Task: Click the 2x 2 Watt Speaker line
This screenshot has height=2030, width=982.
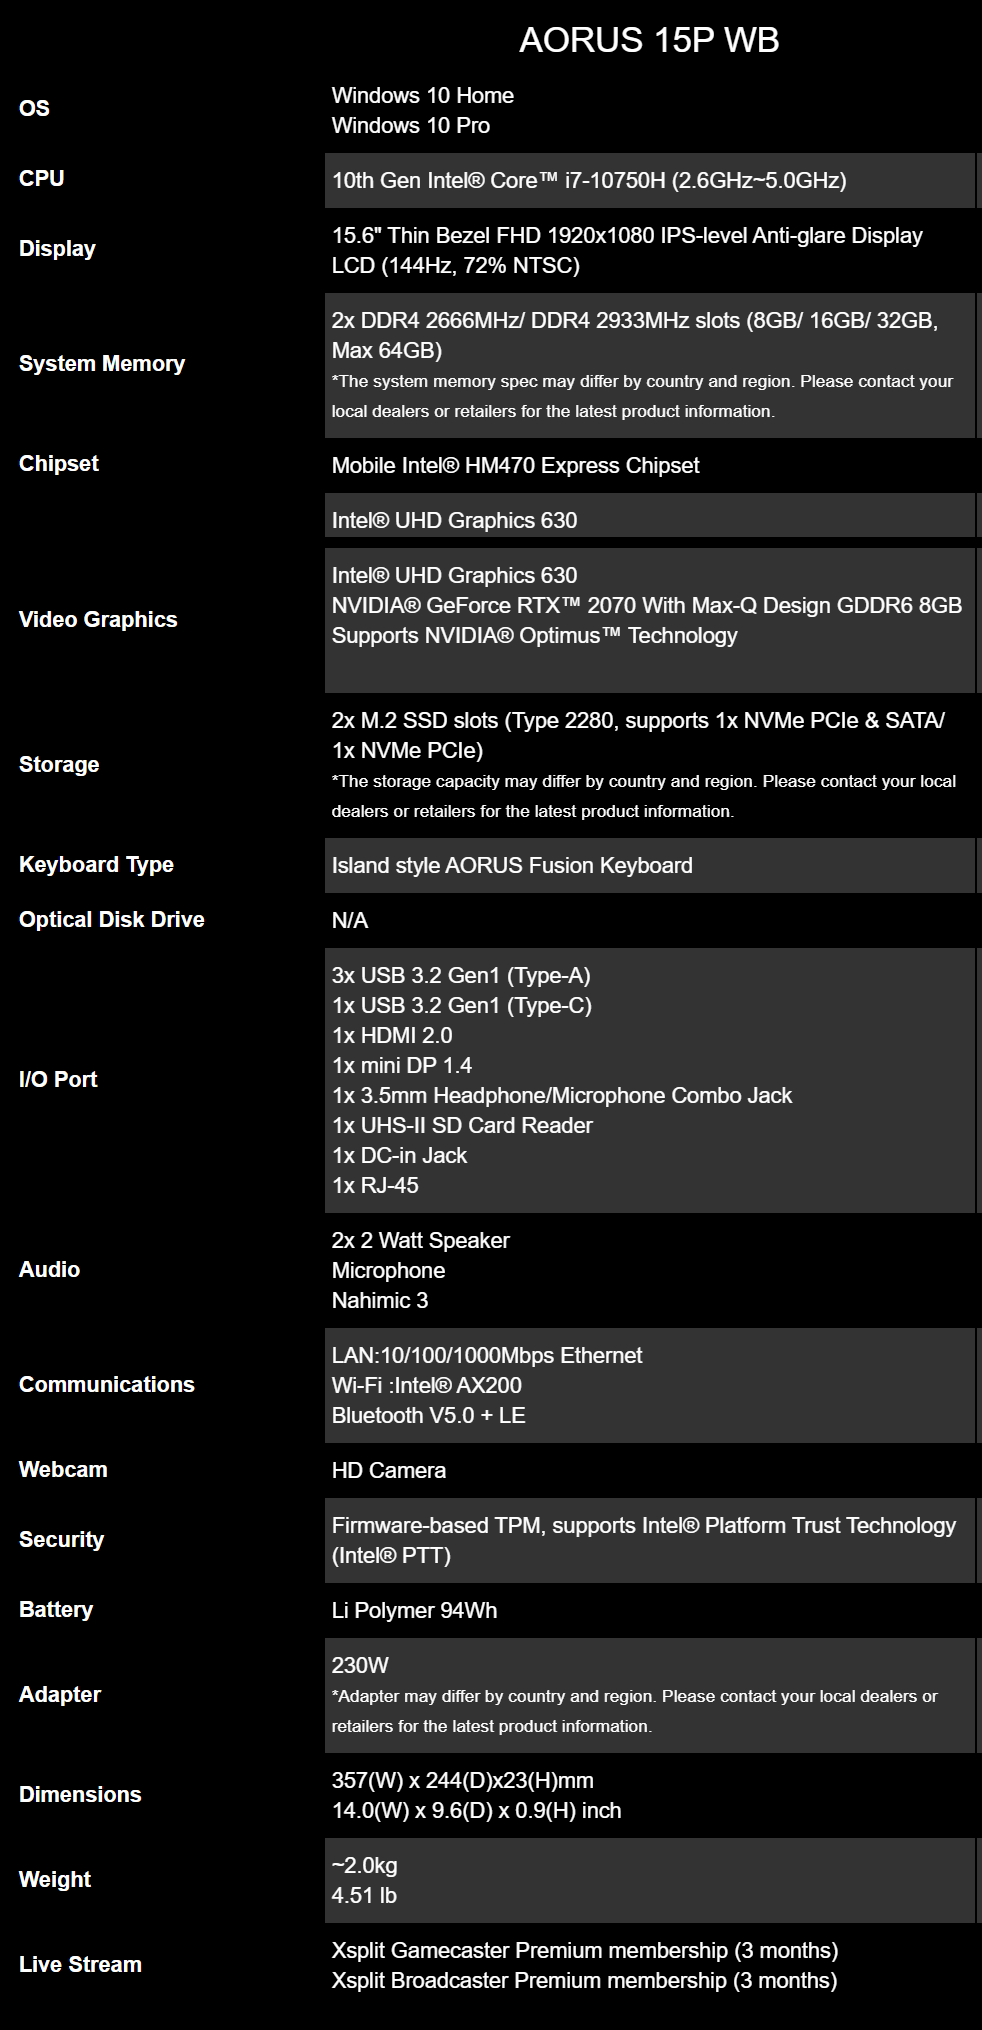Action: (421, 1241)
